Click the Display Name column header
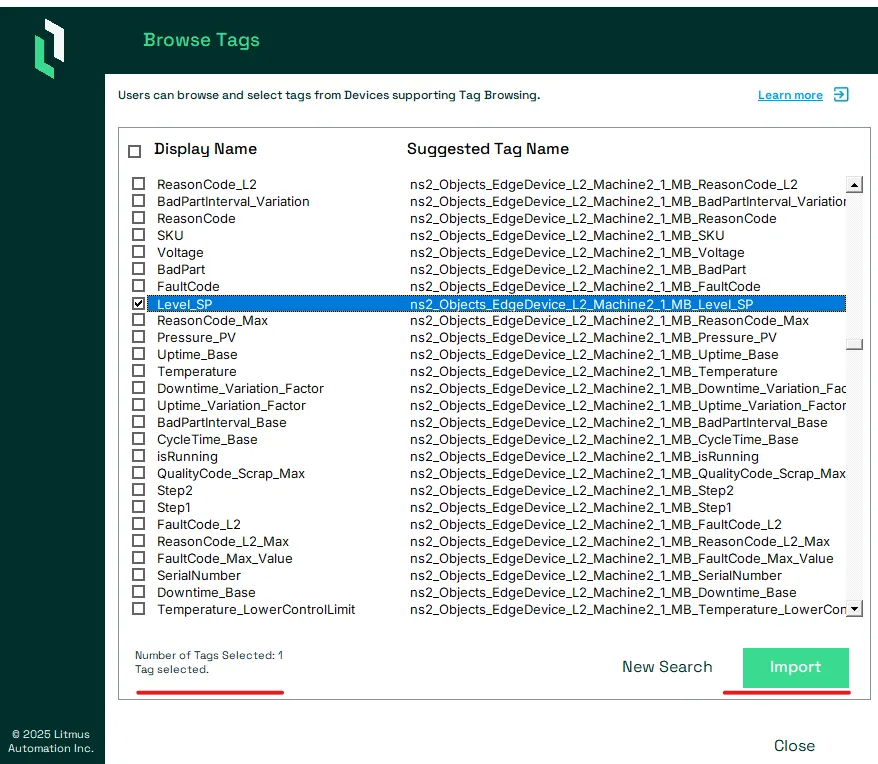878x764 pixels. [206, 149]
